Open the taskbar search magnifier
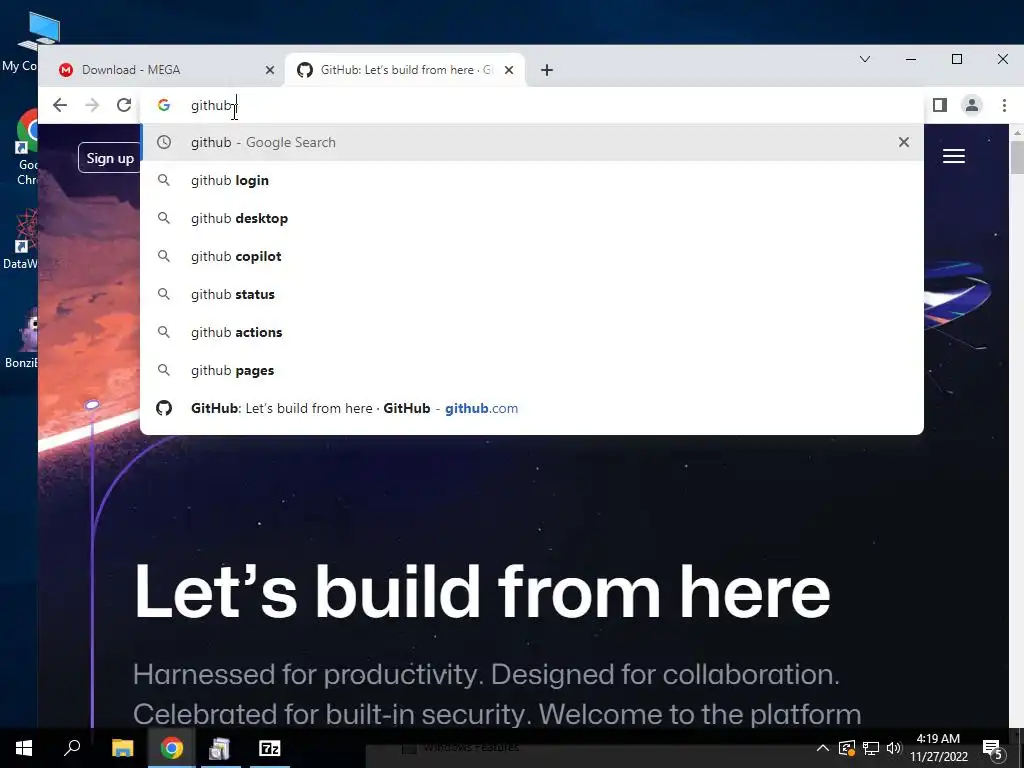Screen dimensions: 1024x768 72,748
